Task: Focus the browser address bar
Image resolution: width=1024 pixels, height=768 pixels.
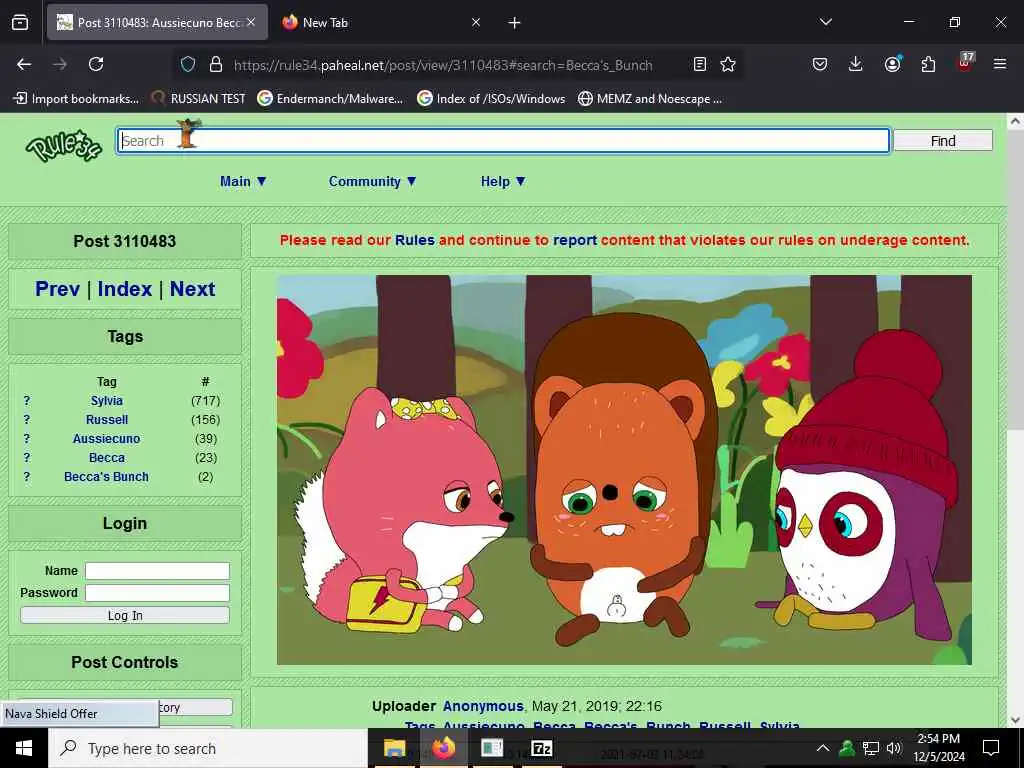Action: 443,65
